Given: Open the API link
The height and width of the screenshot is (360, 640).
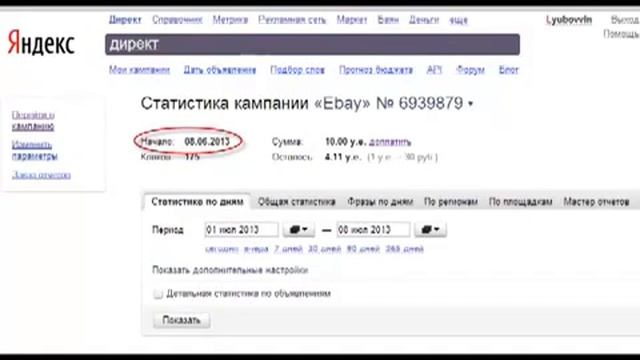Looking at the screenshot, I should (x=434, y=70).
